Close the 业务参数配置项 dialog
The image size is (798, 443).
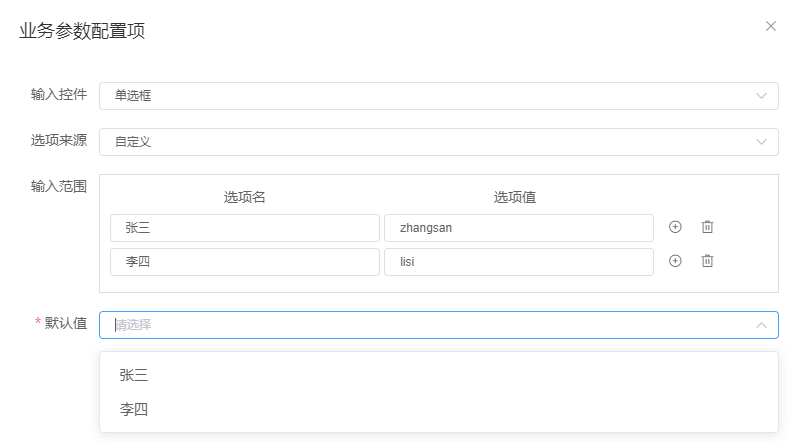coord(770,26)
